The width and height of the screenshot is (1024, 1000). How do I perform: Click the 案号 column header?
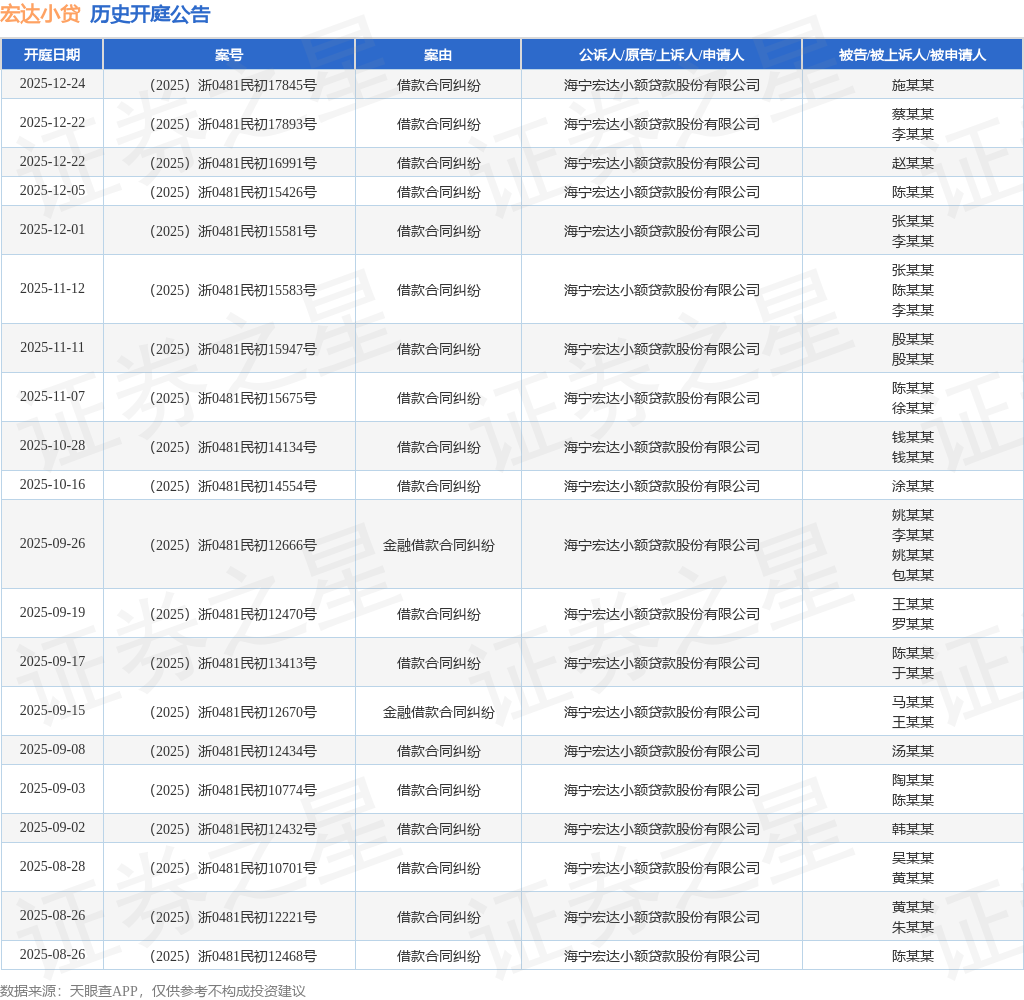[229, 55]
